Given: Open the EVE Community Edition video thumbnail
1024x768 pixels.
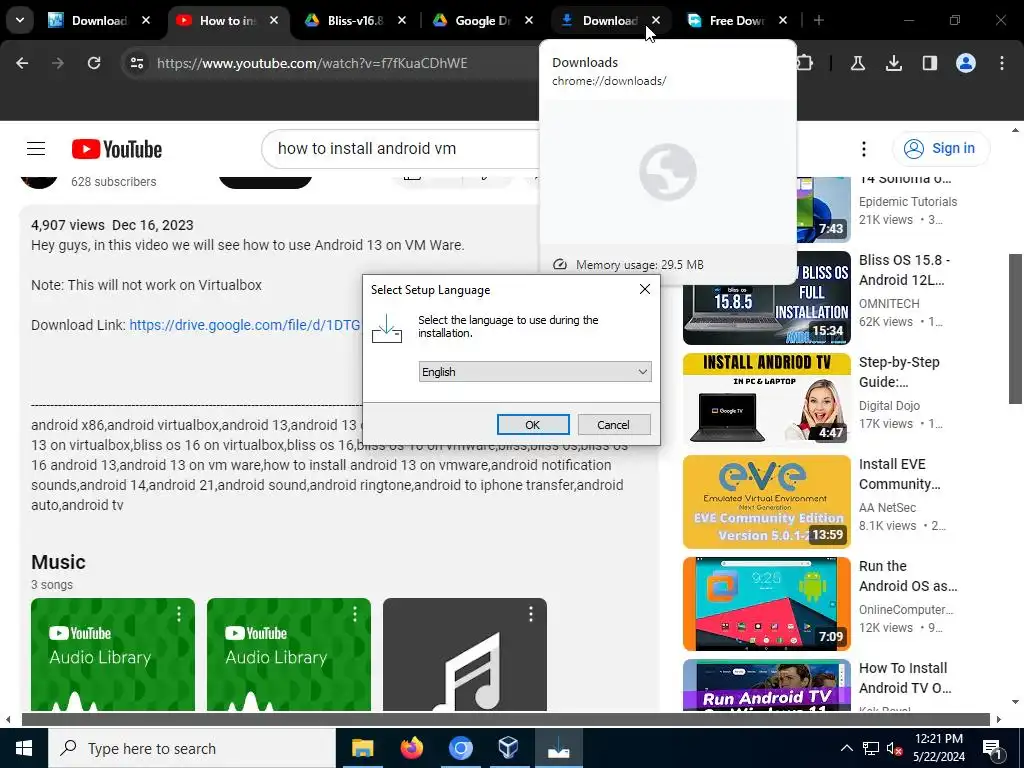Looking at the screenshot, I should (767, 502).
